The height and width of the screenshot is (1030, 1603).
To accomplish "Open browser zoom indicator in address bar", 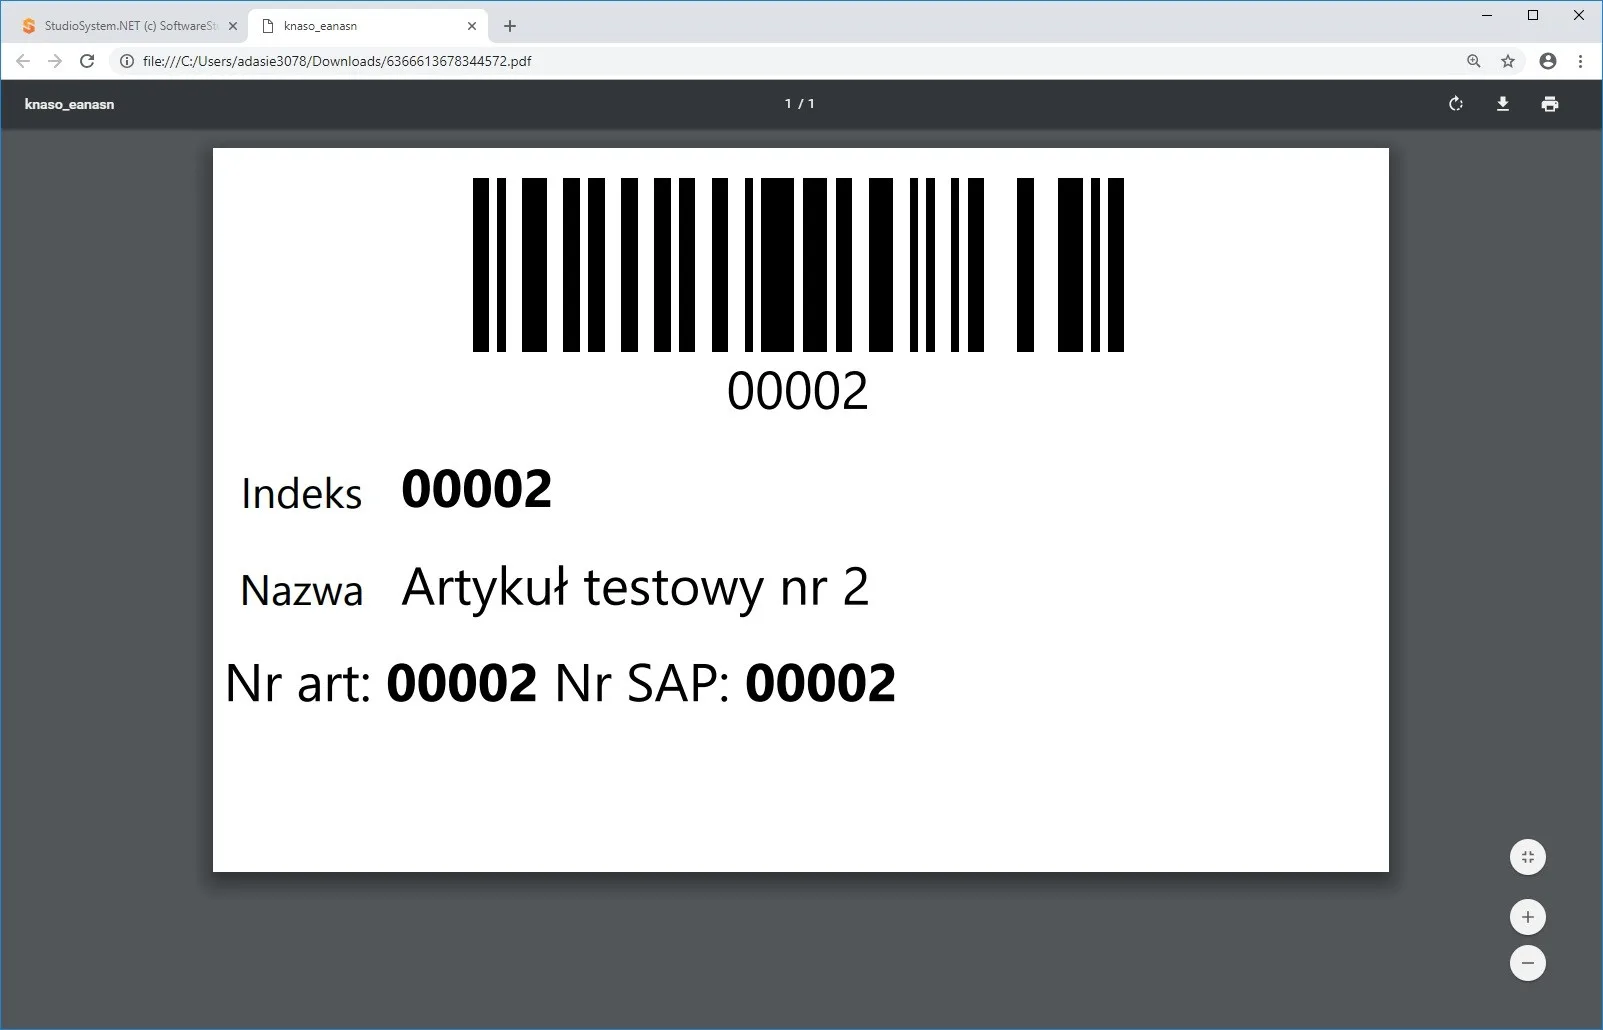I will [x=1473, y=61].
